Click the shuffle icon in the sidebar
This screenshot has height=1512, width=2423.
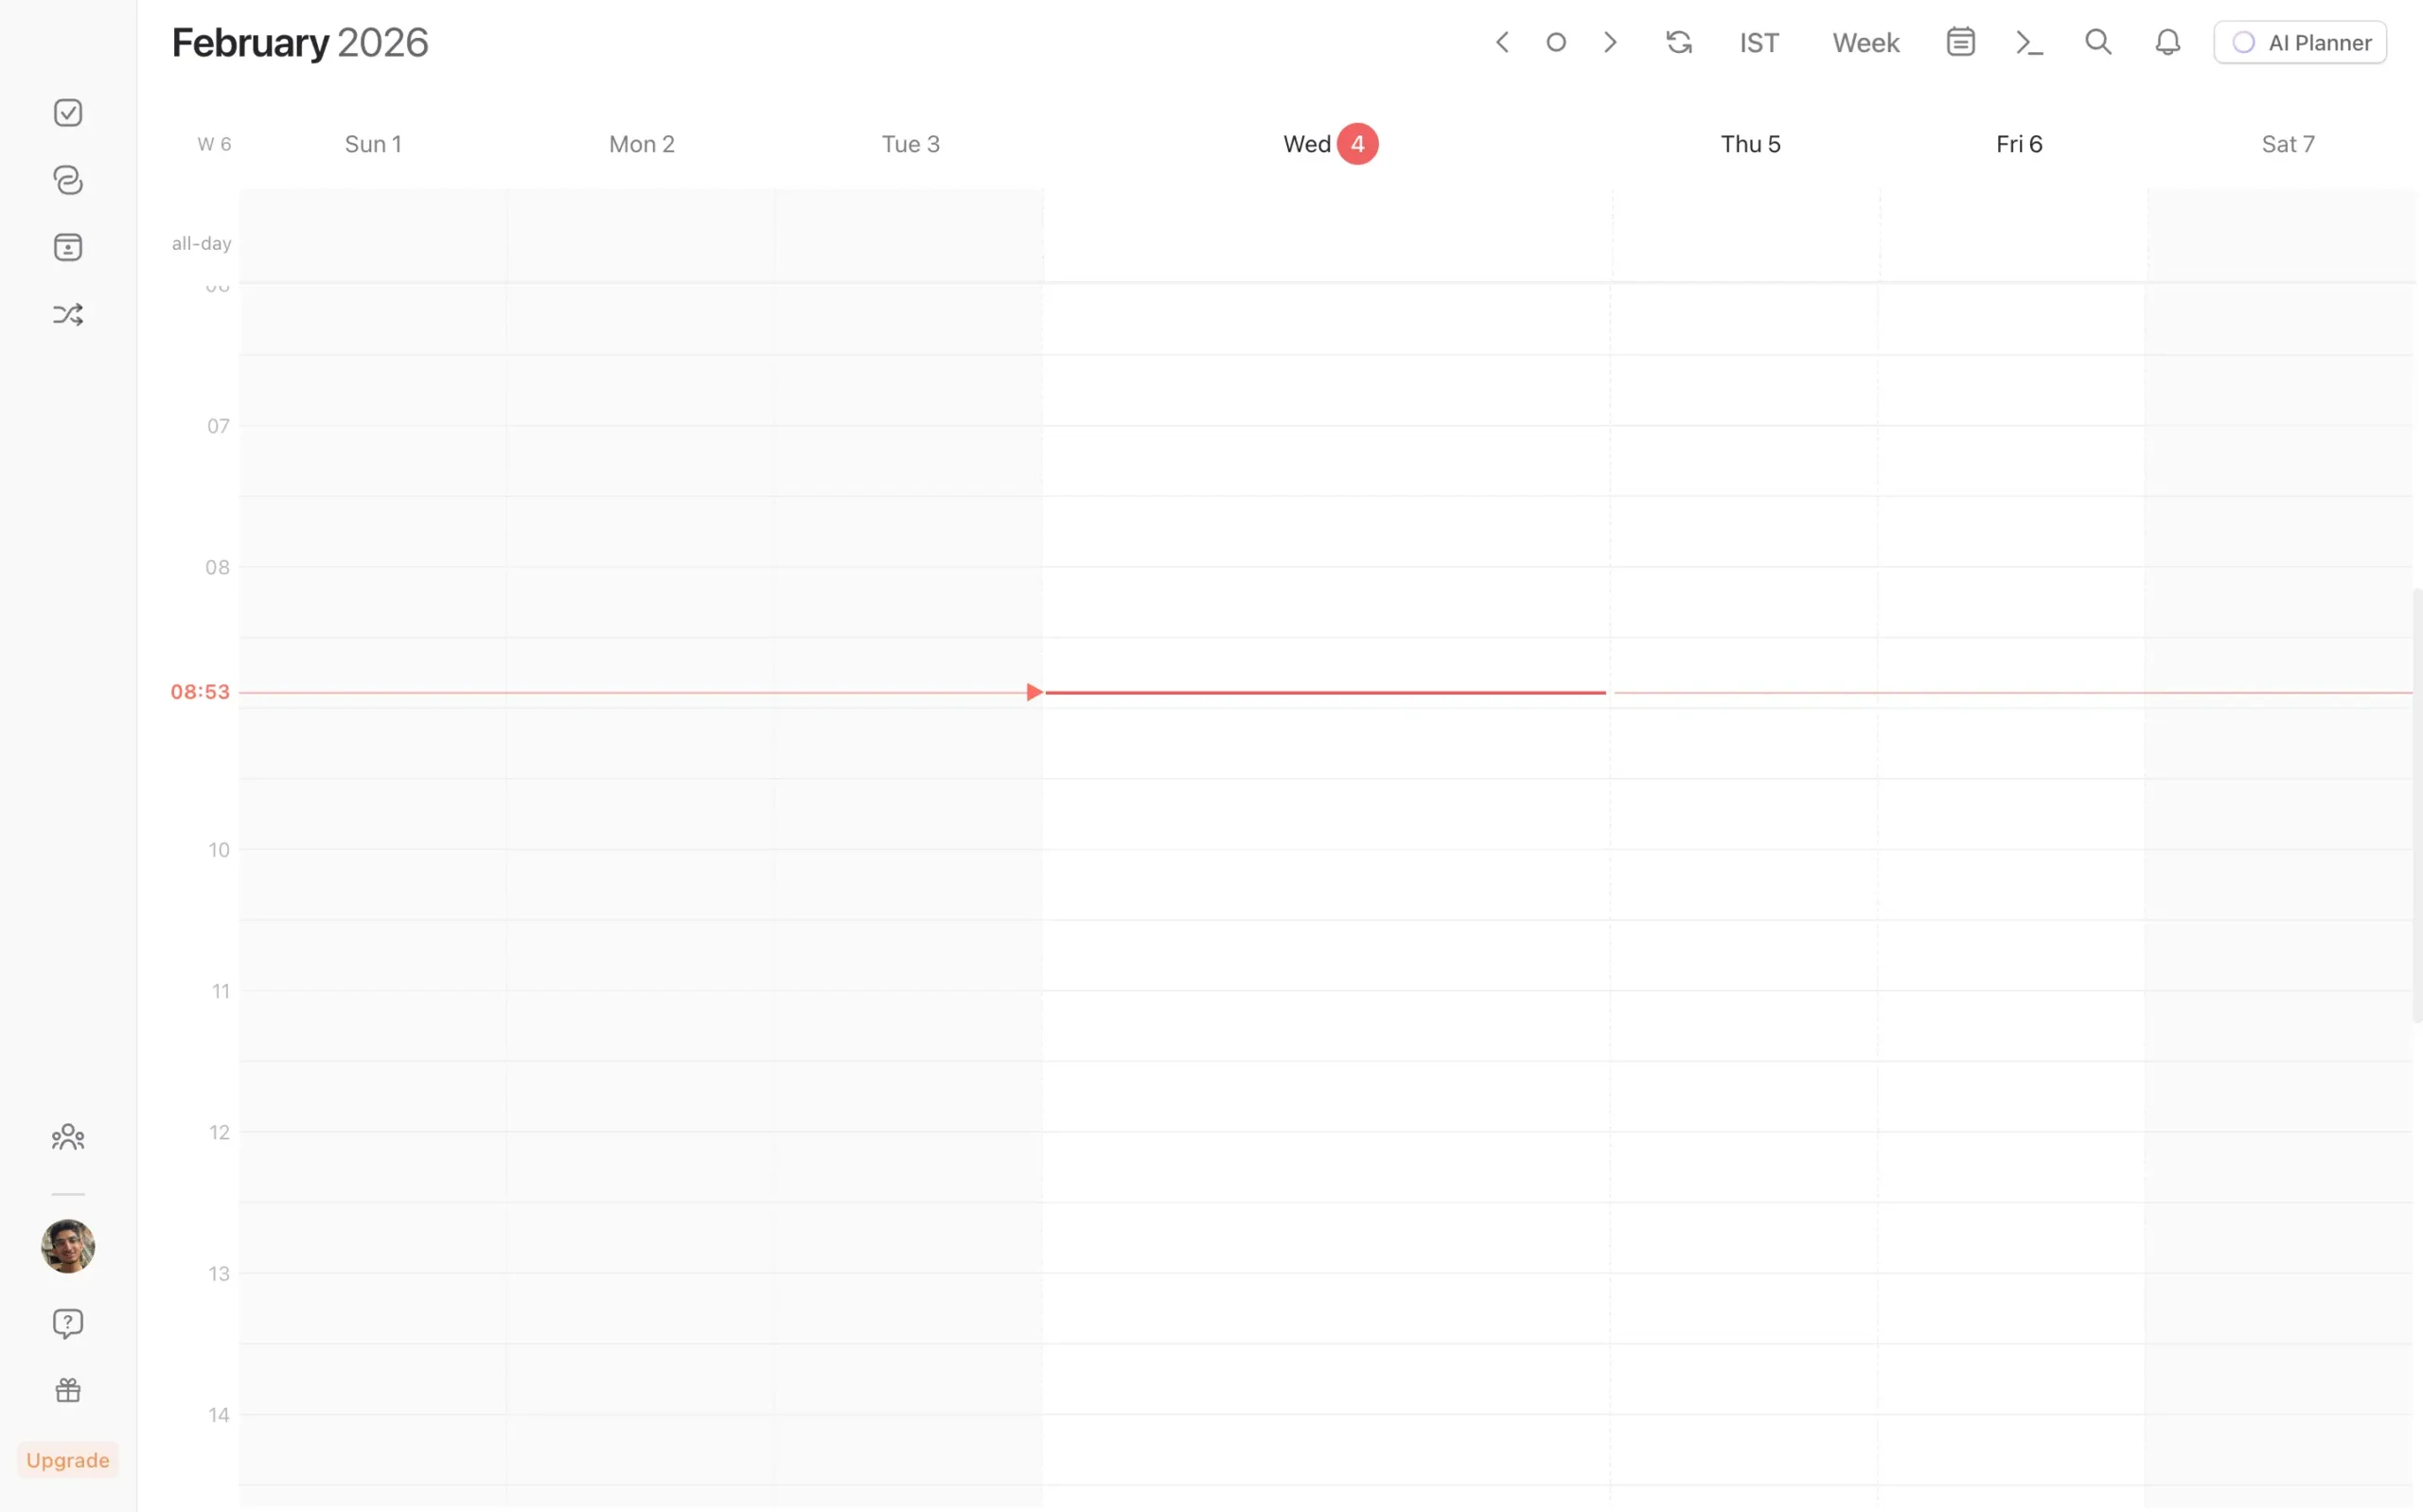point(67,314)
